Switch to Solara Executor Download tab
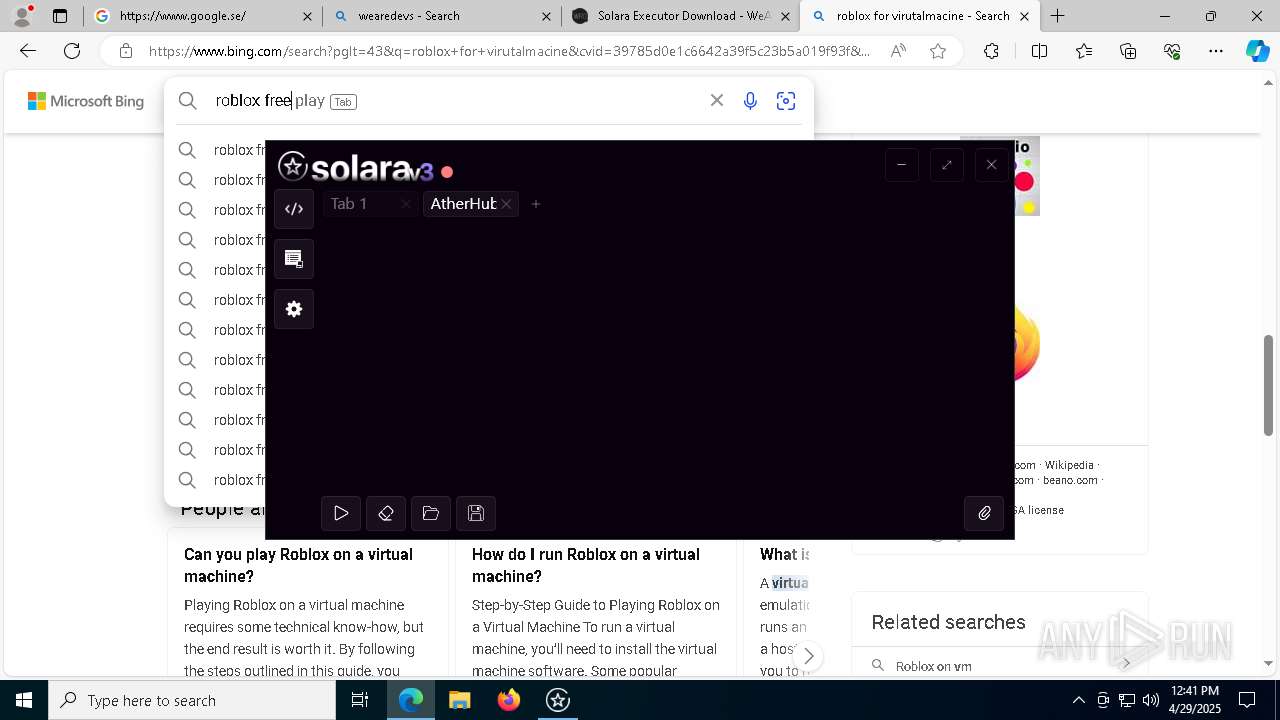Image resolution: width=1280 pixels, height=720 pixels. pyautogui.click(x=681, y=16)
